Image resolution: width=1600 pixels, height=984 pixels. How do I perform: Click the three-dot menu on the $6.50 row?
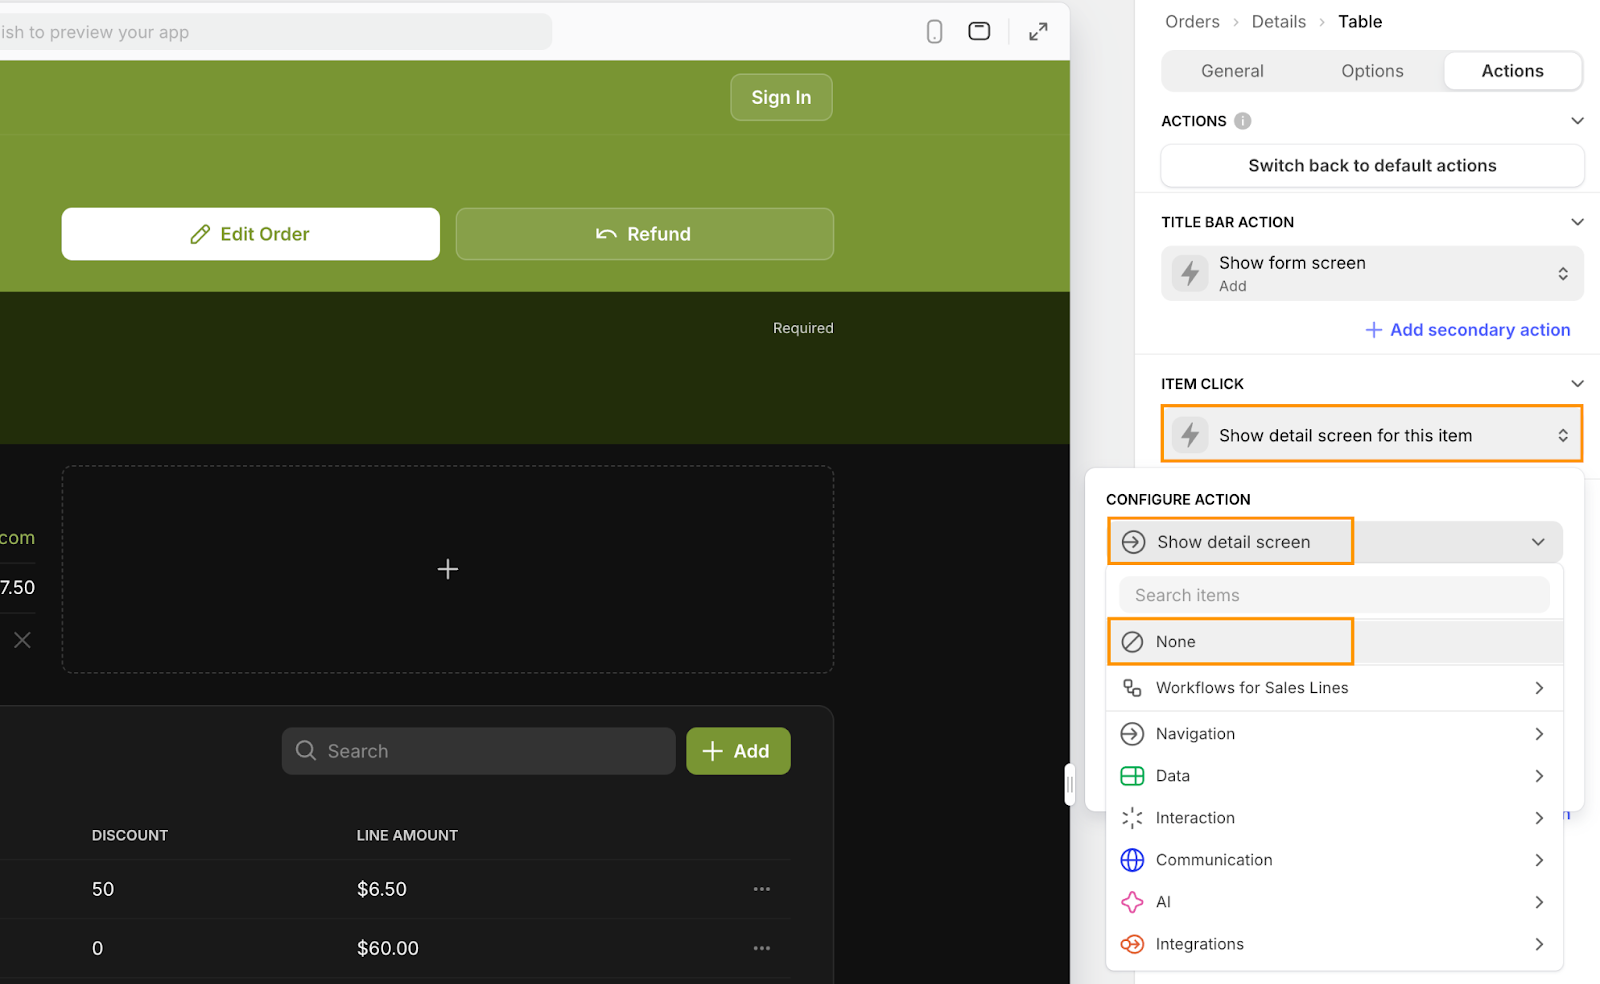pyautogui.click(x=762, y=889)
